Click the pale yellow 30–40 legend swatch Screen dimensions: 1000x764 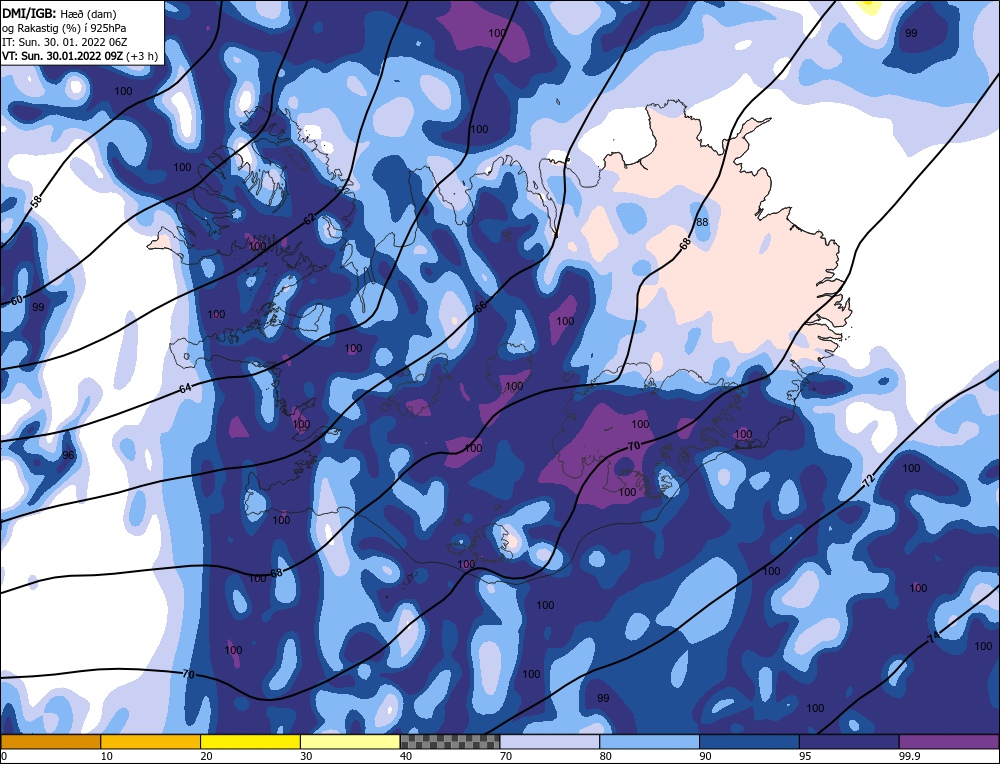click(350, 741)
